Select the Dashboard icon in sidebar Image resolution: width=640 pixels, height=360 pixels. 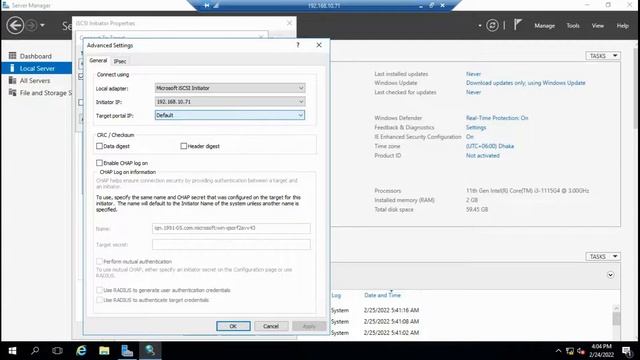pos(13,56)
